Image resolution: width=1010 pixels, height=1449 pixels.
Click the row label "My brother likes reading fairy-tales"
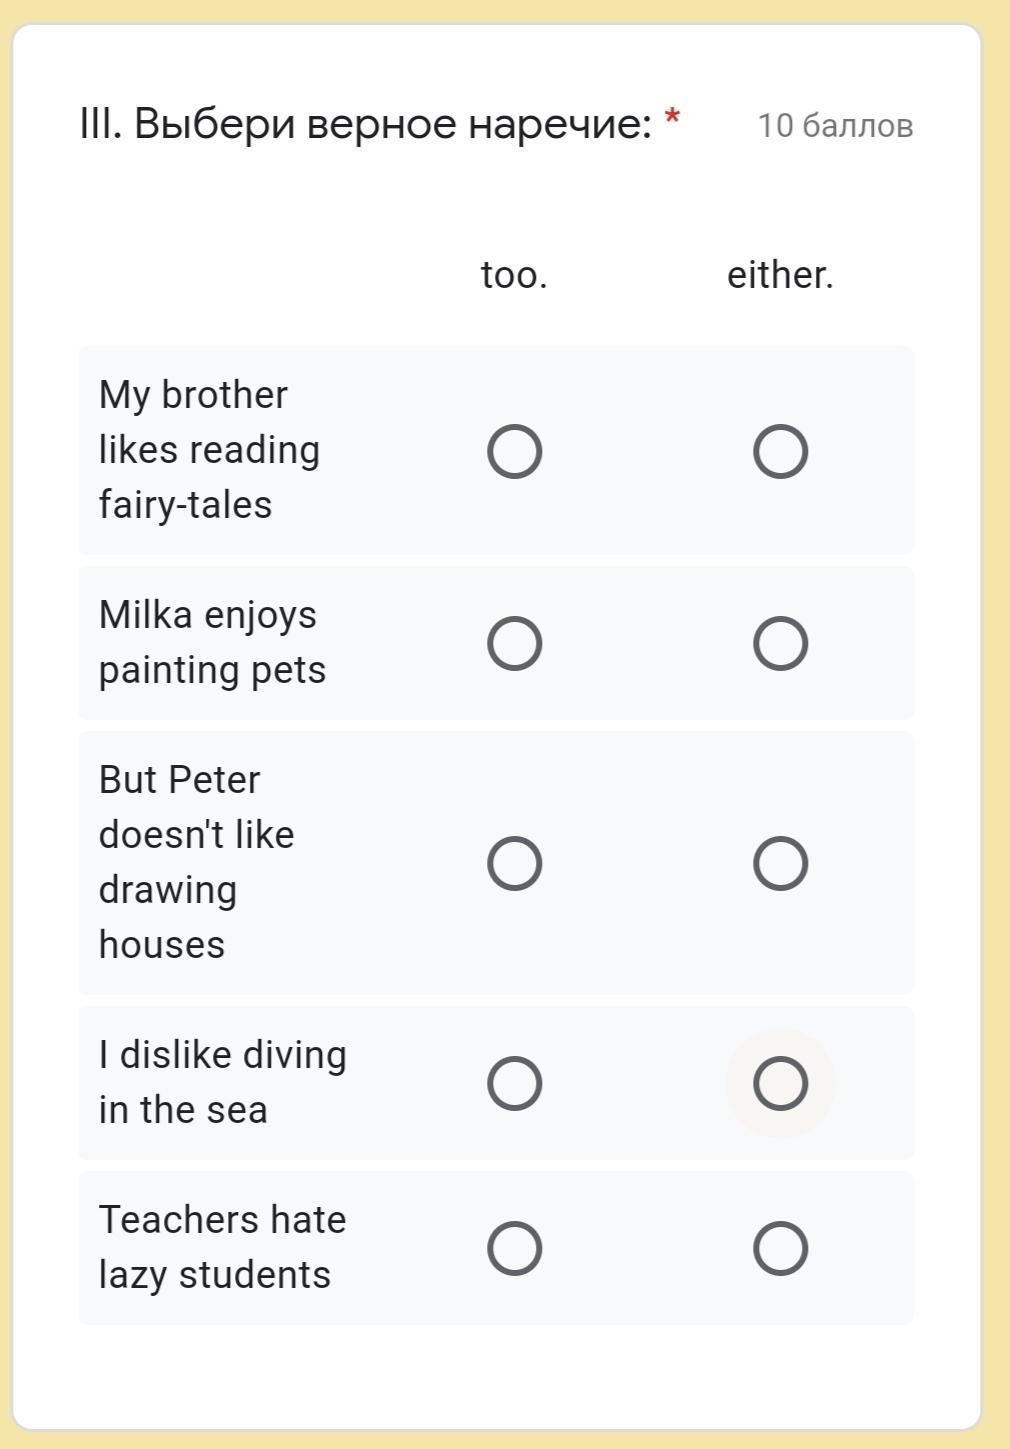pyautogui.click(x=209, y=450)
